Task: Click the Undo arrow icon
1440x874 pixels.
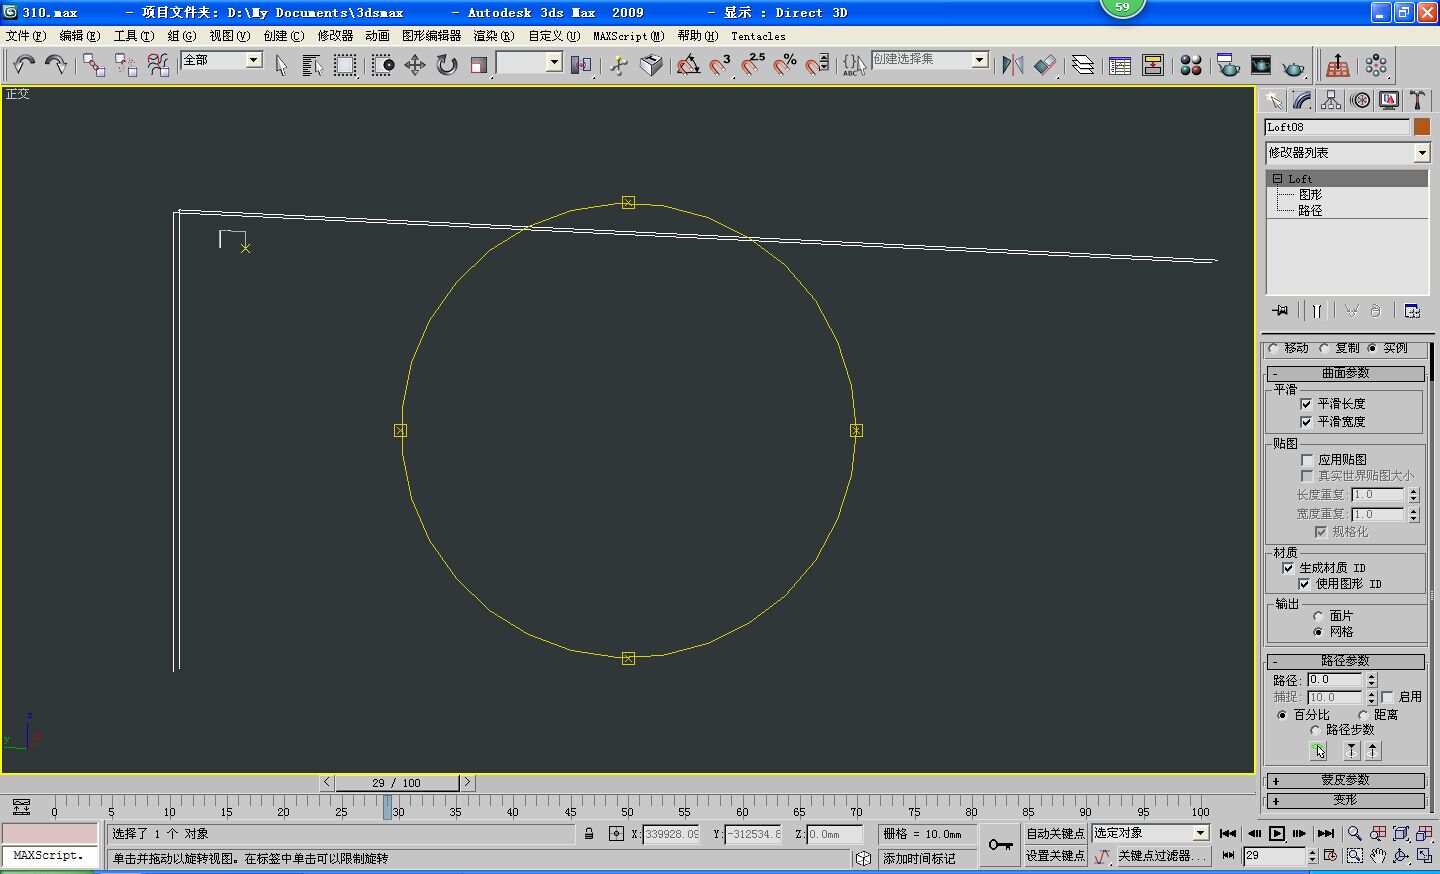Action: pyautogui.click(x=24, y=65)
